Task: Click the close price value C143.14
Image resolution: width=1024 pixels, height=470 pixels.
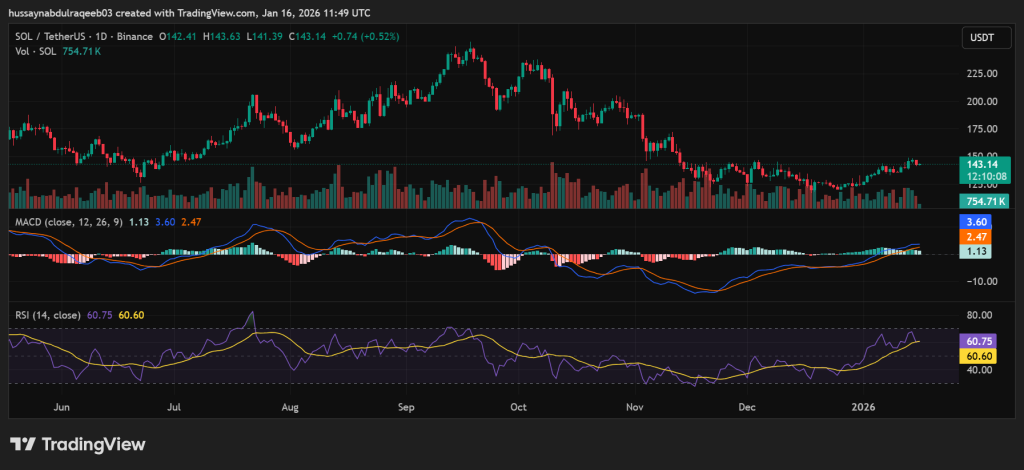Action: coord(280,36)
